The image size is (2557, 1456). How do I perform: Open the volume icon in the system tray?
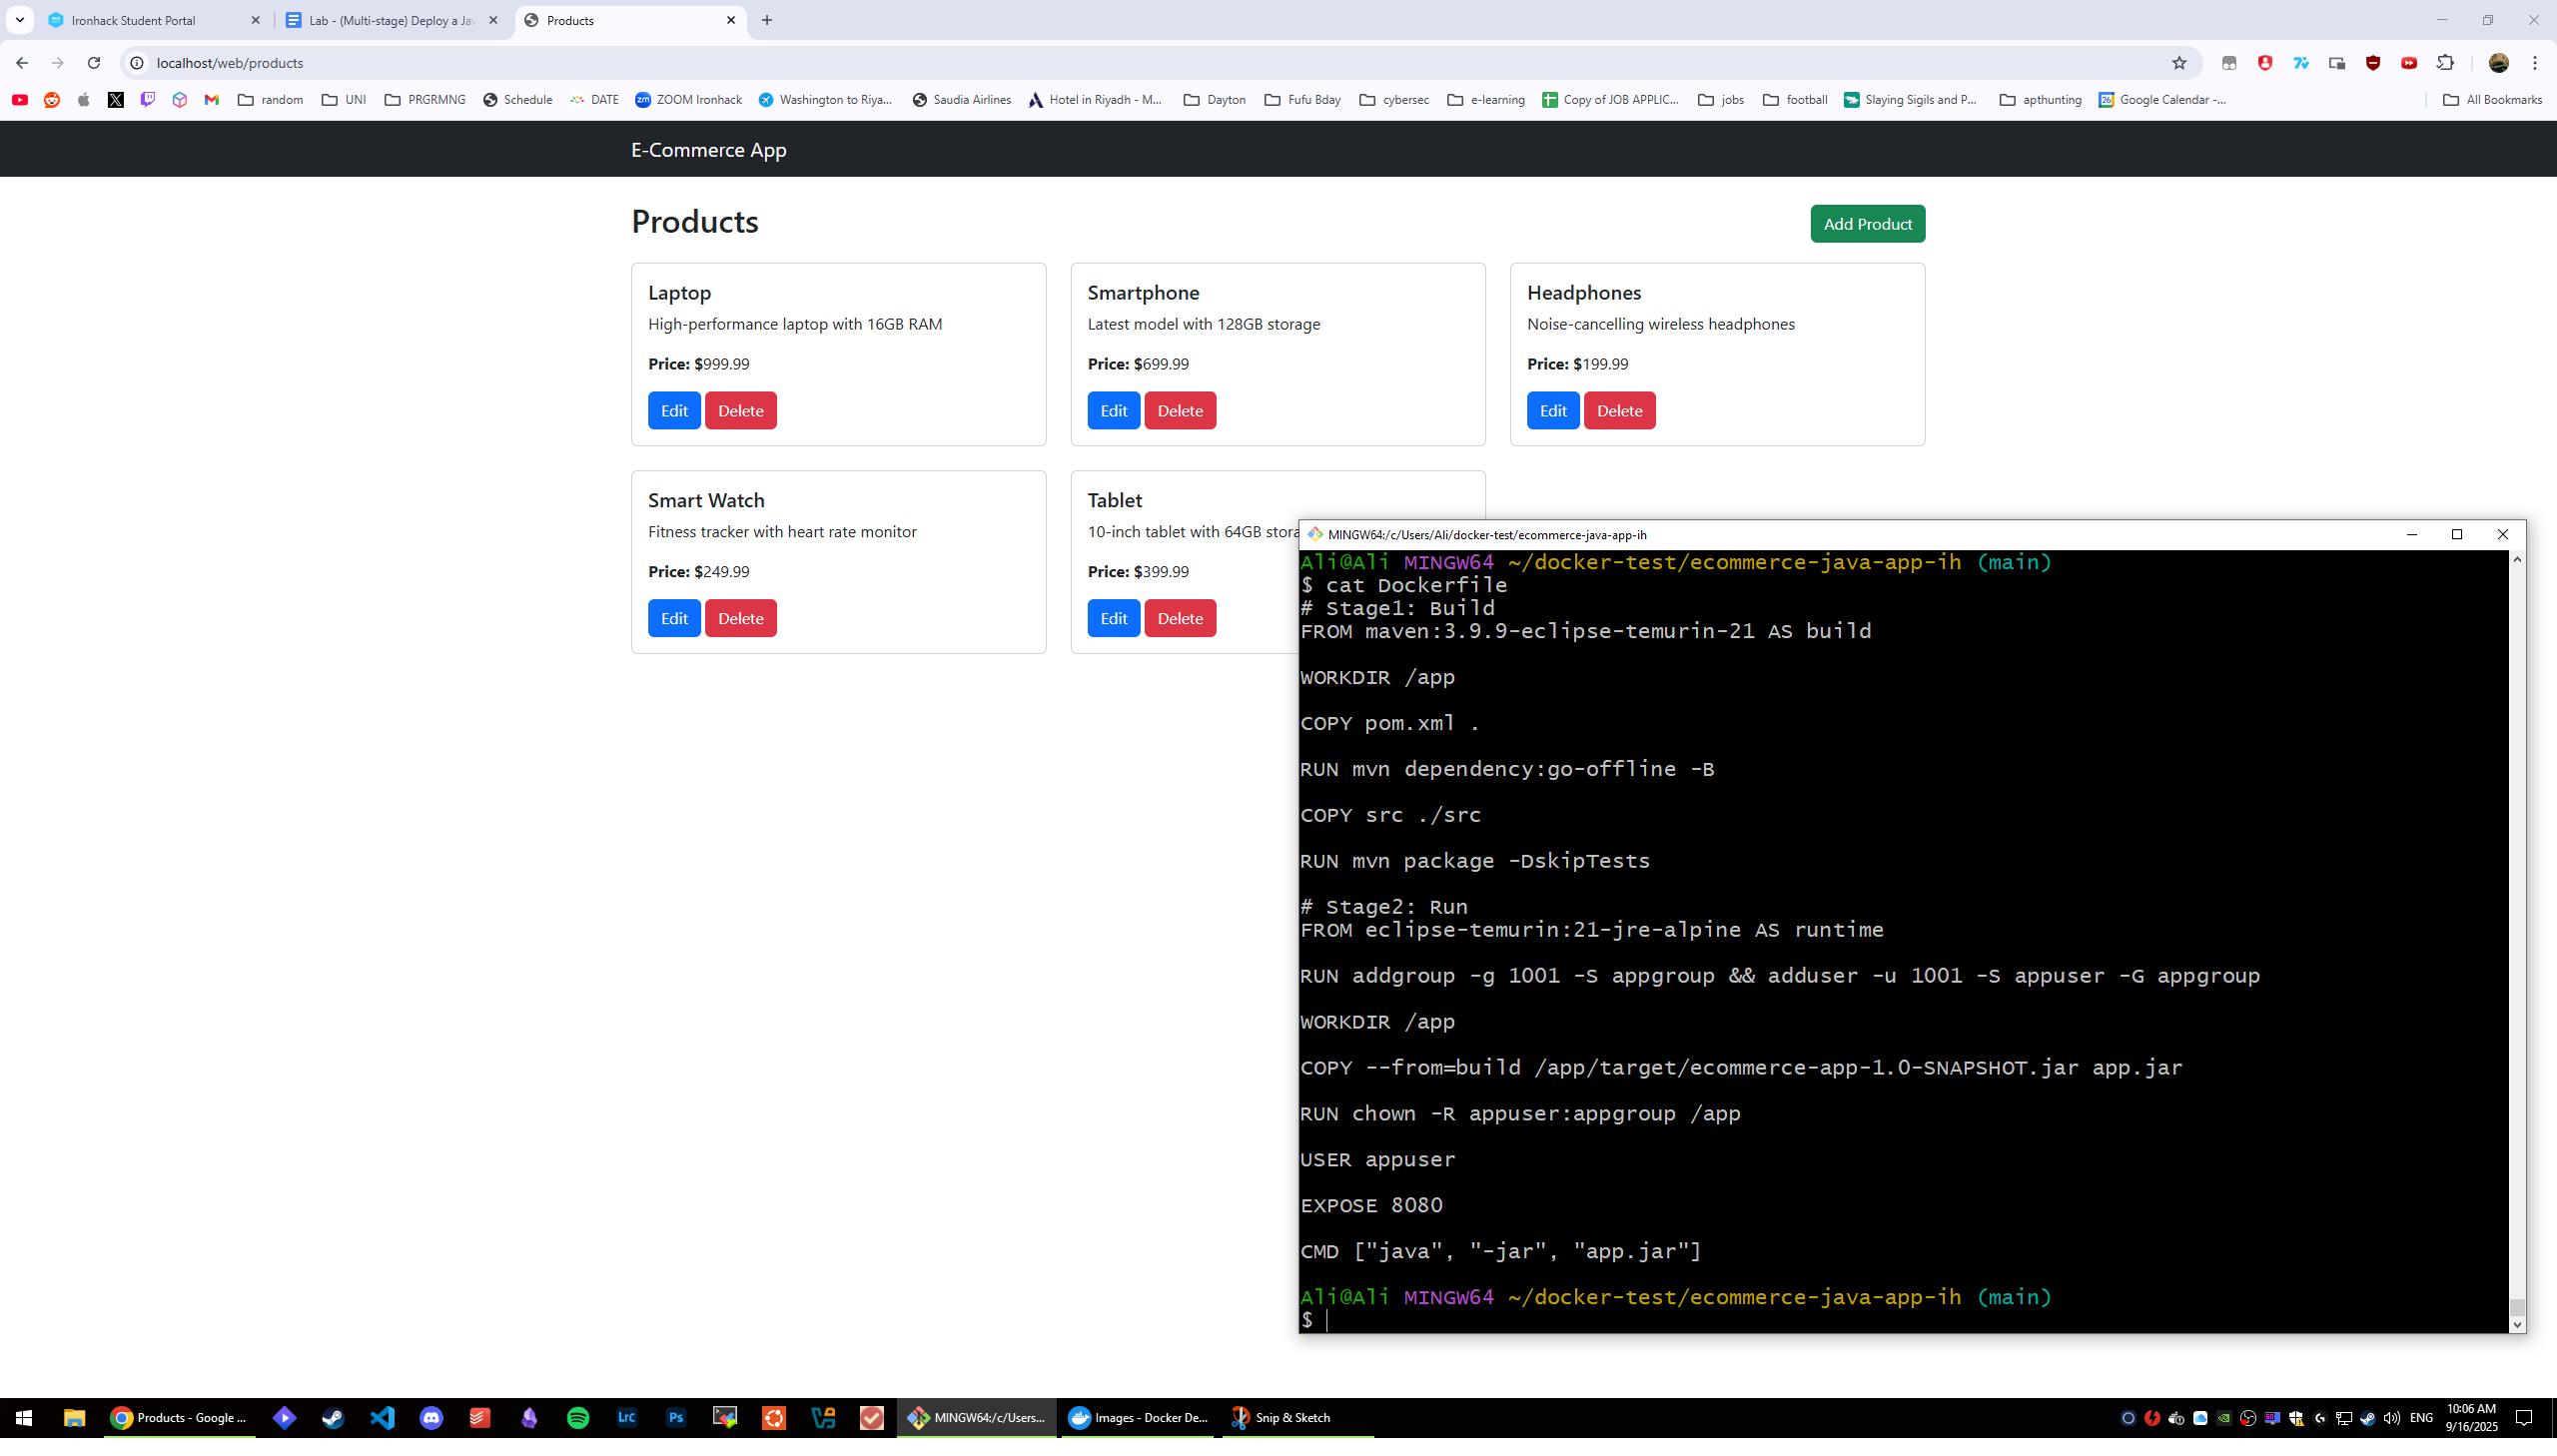click(2391, 1417)
